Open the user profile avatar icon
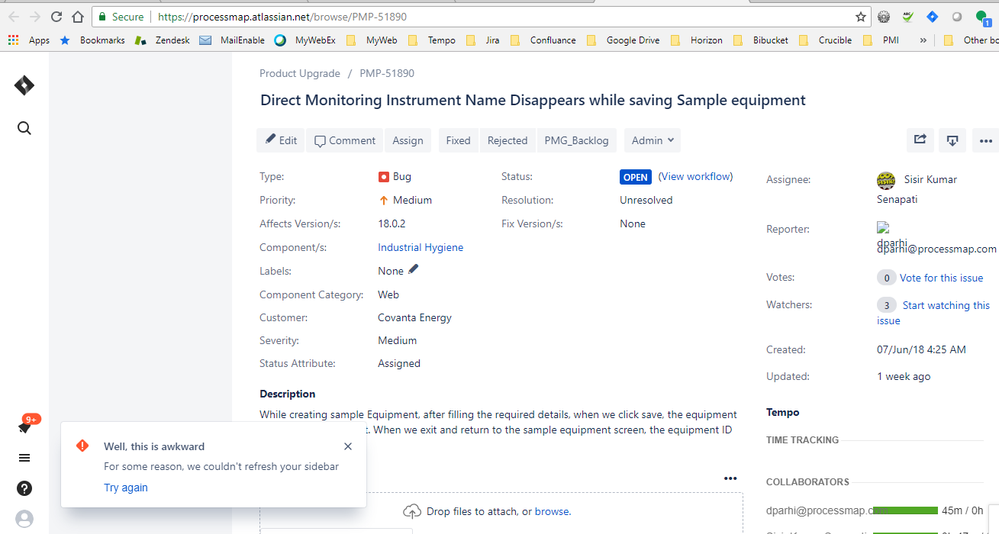 (x=25, y=518)
